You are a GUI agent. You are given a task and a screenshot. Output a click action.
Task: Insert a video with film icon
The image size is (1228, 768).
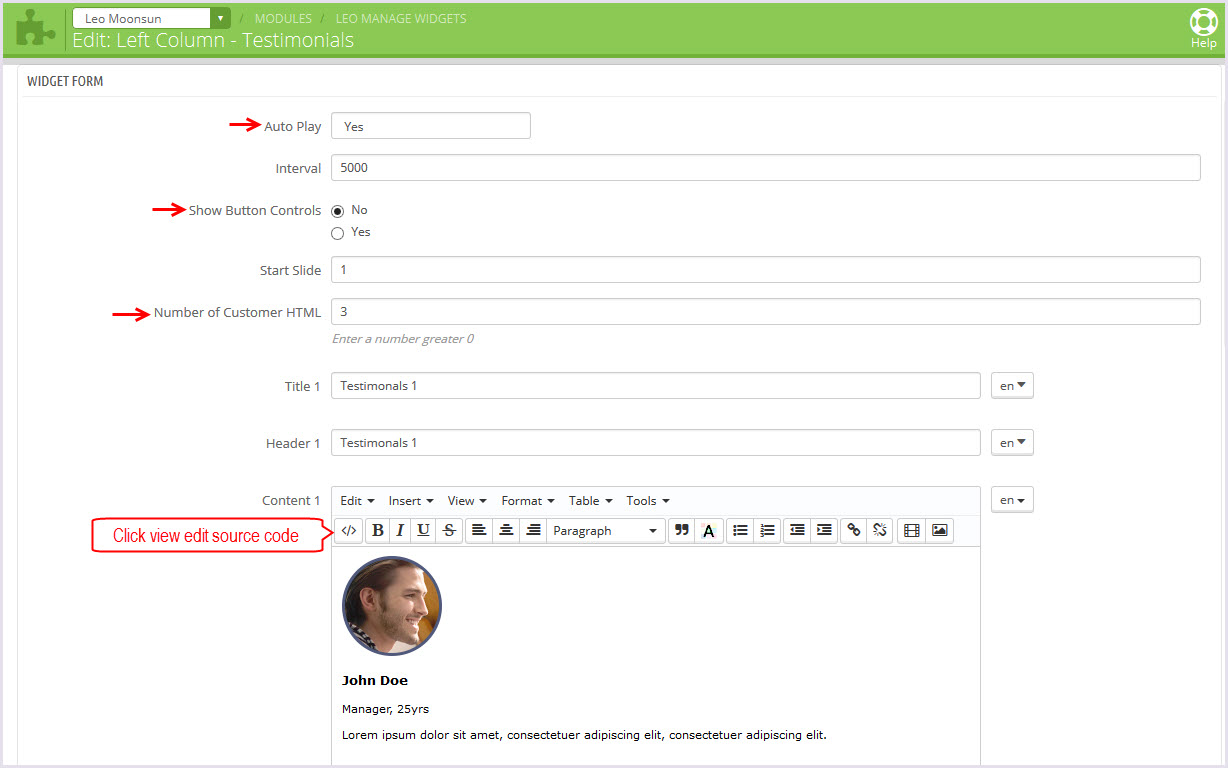click(x=911, y=531)
